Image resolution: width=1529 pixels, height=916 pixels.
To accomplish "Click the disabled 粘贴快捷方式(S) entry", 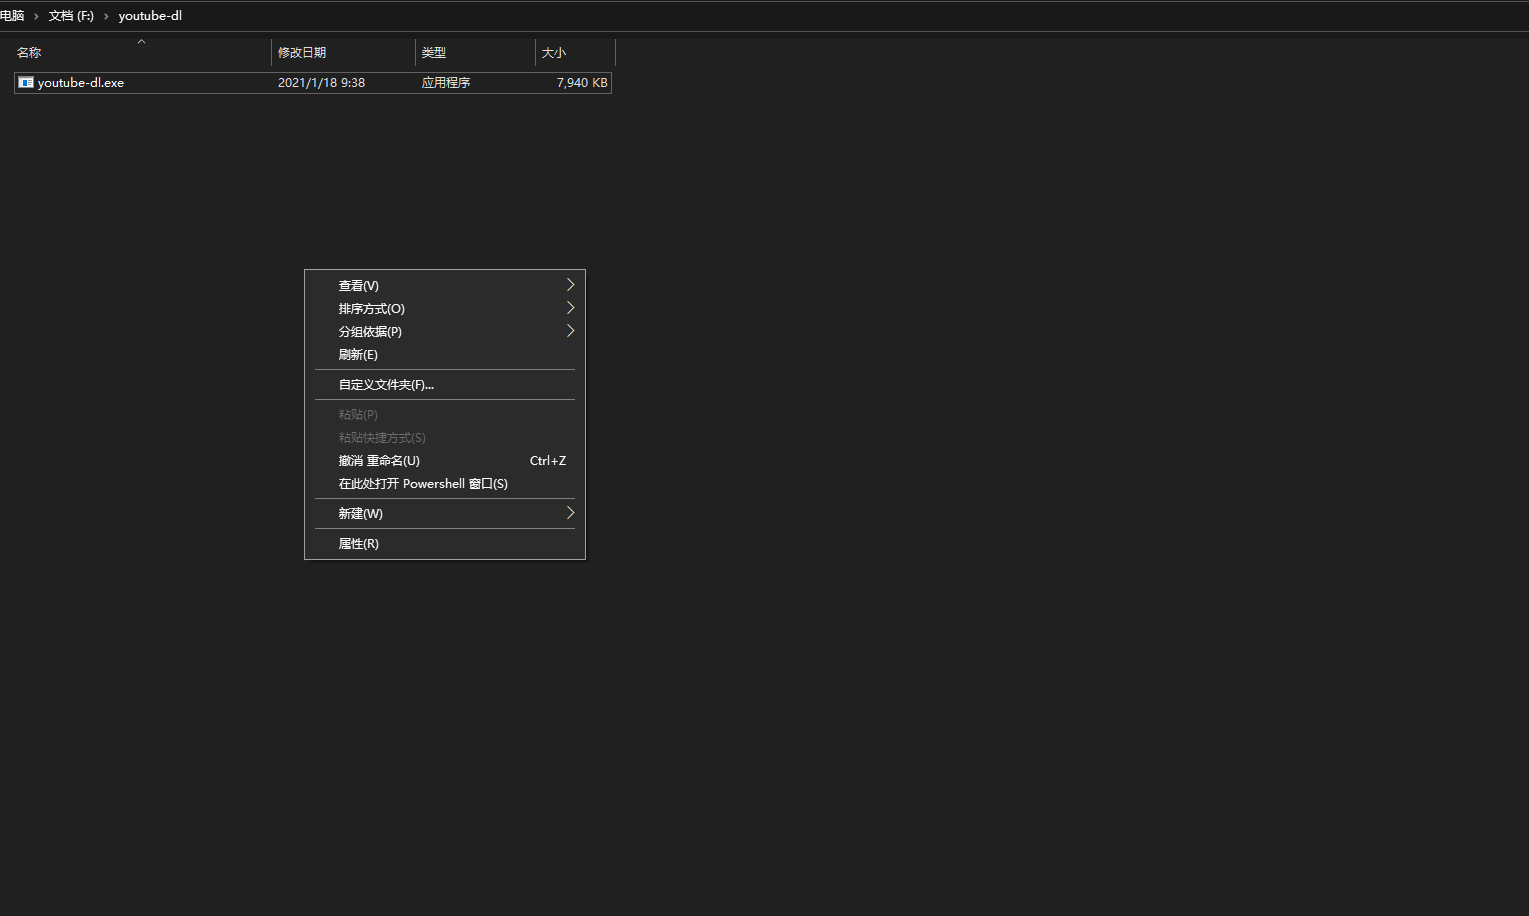I will (444, 438).
